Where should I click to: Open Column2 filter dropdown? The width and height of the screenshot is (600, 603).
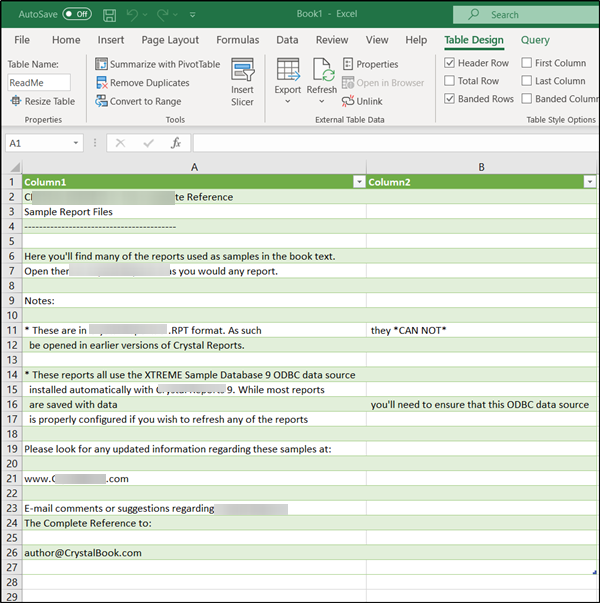point(588,182)
